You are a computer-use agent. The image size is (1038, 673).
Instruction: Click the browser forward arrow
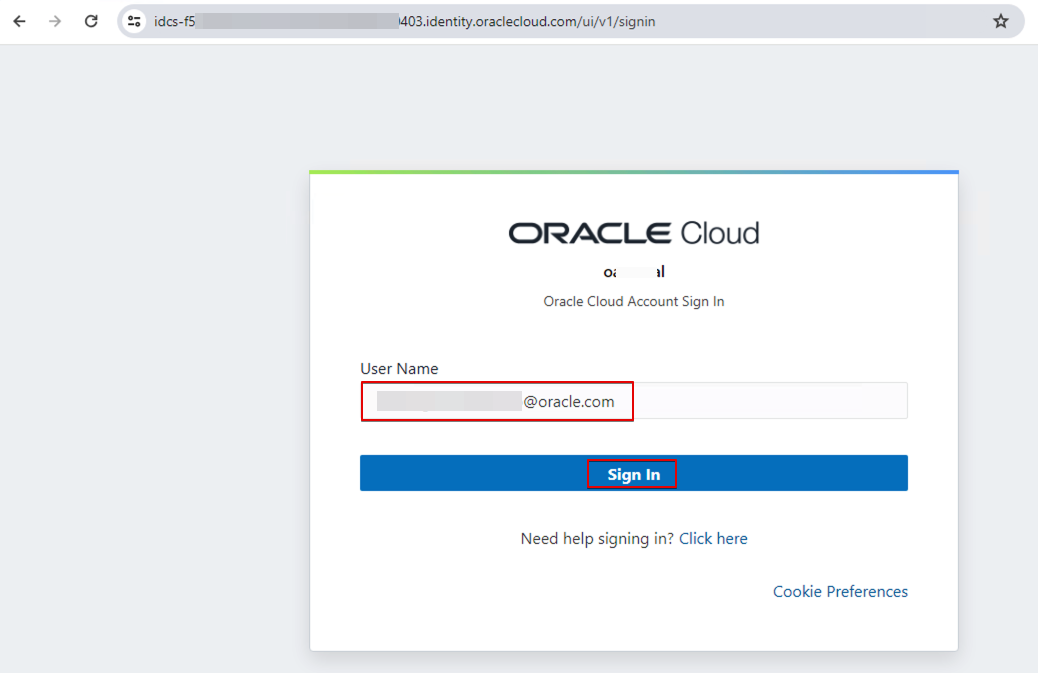point(55,21)
